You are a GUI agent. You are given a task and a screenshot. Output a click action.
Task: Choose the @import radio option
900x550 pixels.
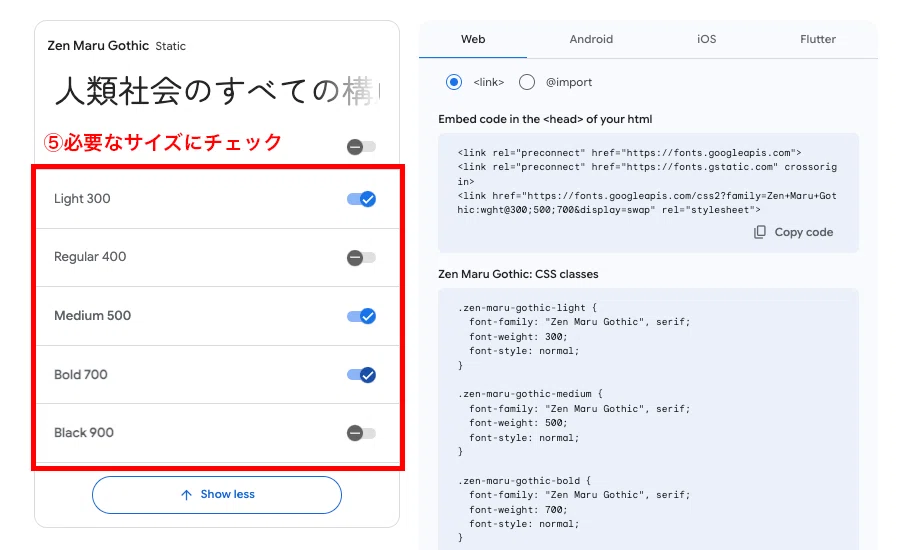pos(526,82)
